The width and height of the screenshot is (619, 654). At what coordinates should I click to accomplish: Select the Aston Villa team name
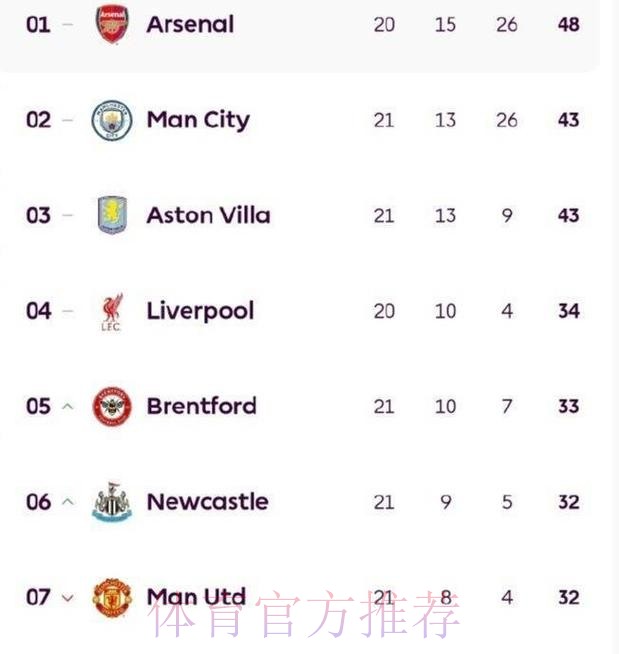pos(208,215)
